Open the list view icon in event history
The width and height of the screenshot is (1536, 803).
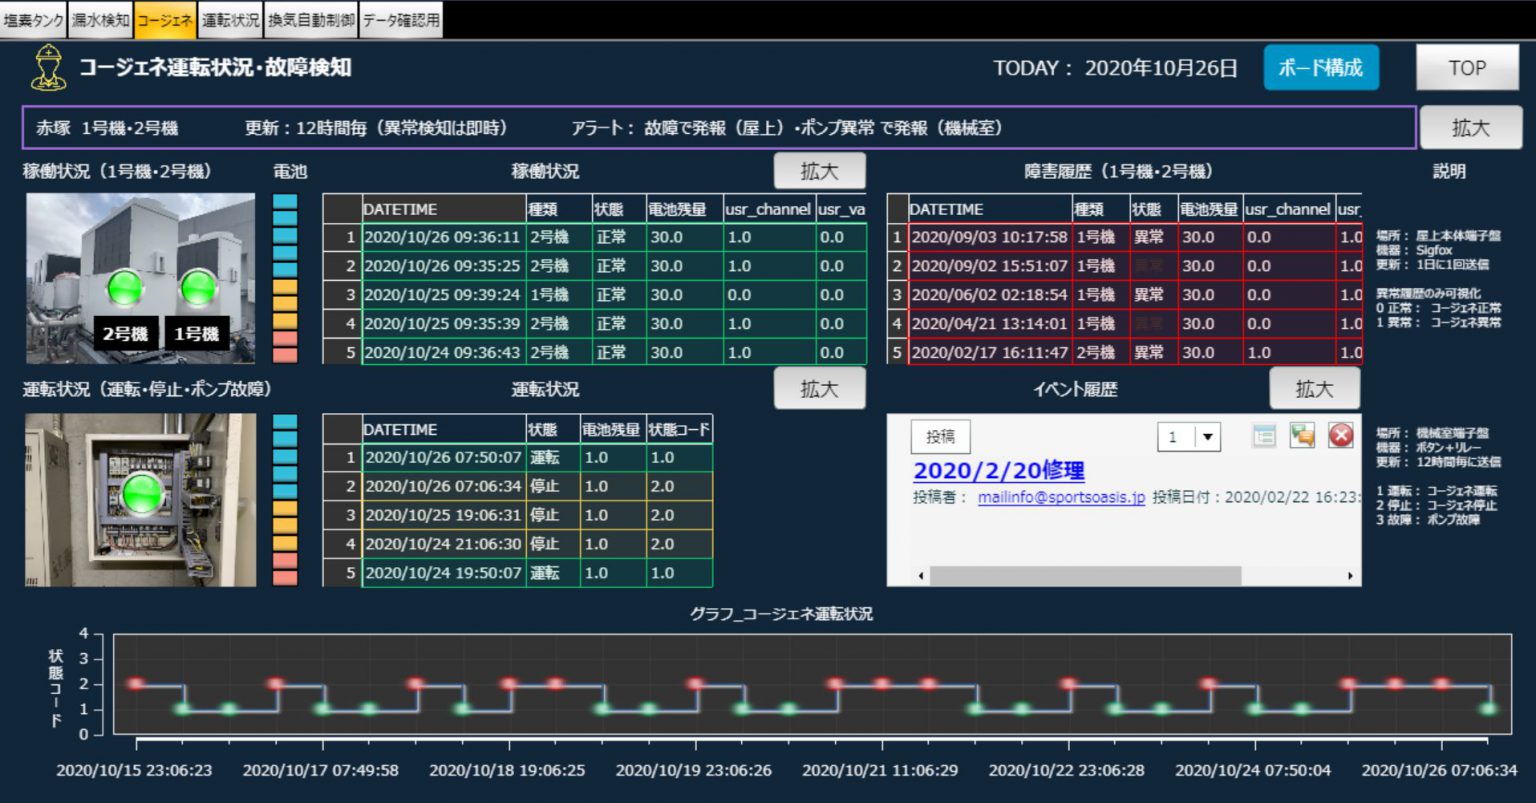coord(1264,435)
